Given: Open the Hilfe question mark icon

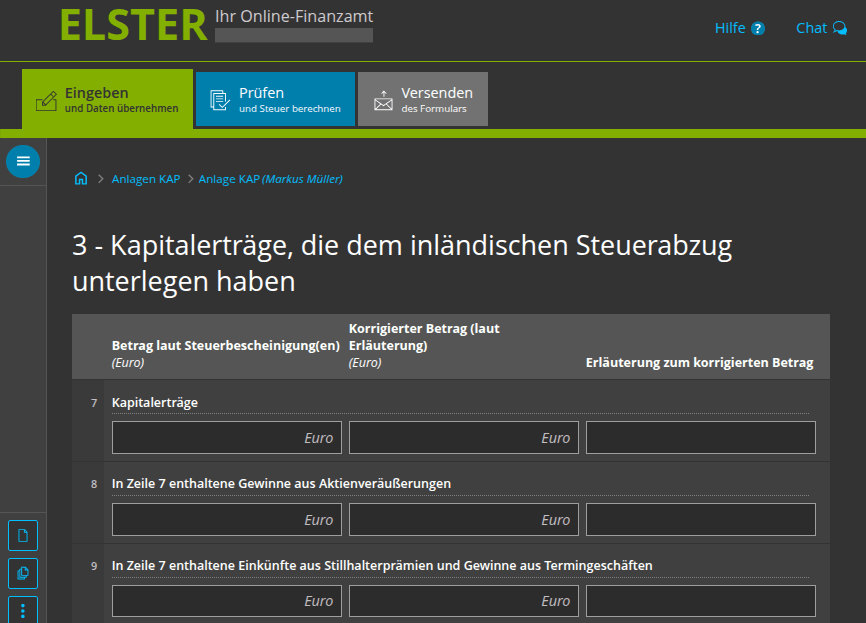Looking at the screenshot, I should click(x=758, y=28).
